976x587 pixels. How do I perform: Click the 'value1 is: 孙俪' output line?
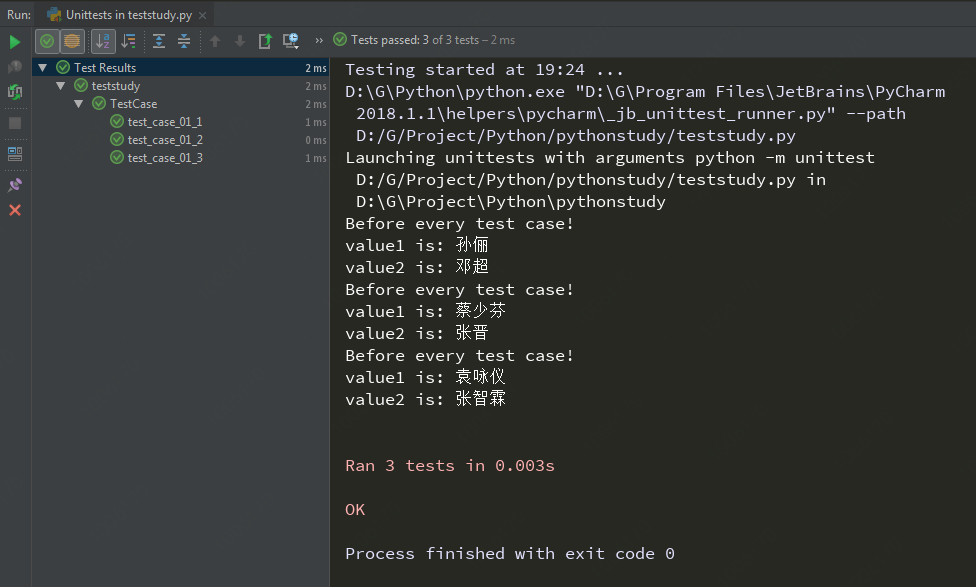[x=416, y=245]
